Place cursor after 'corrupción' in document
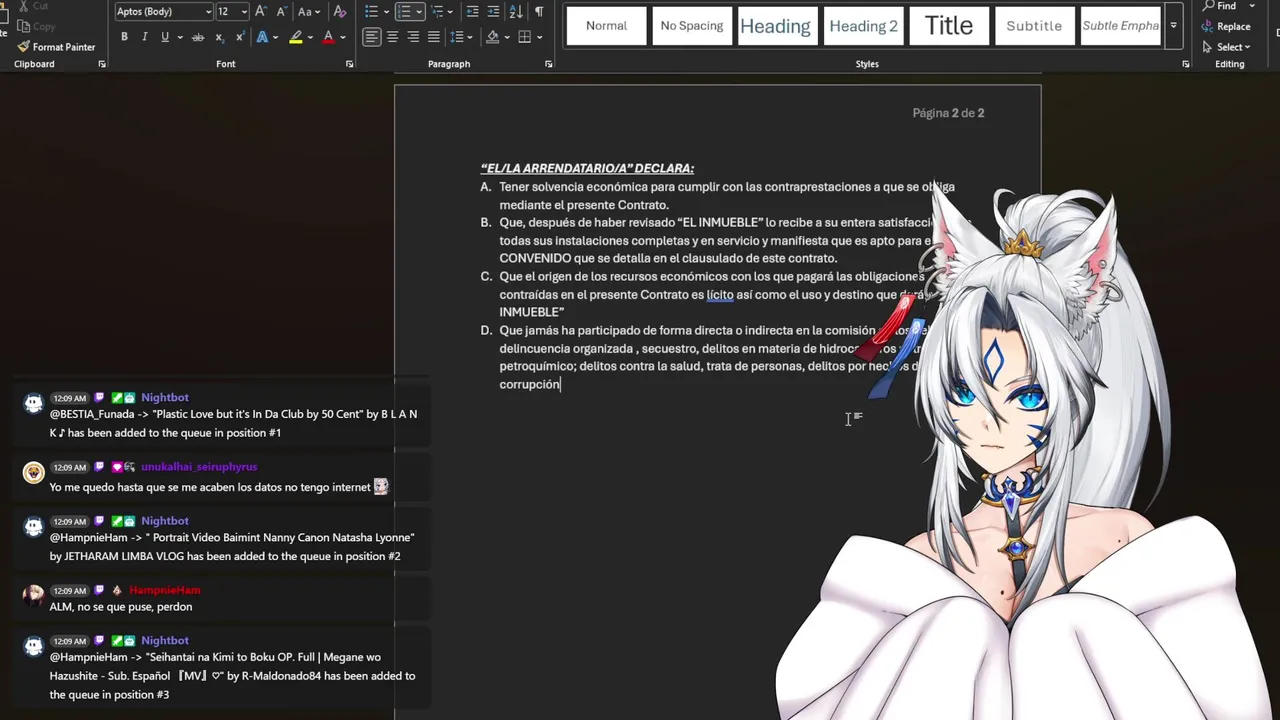Screen dimensions: 1280x720 click(x=562, y=385)
